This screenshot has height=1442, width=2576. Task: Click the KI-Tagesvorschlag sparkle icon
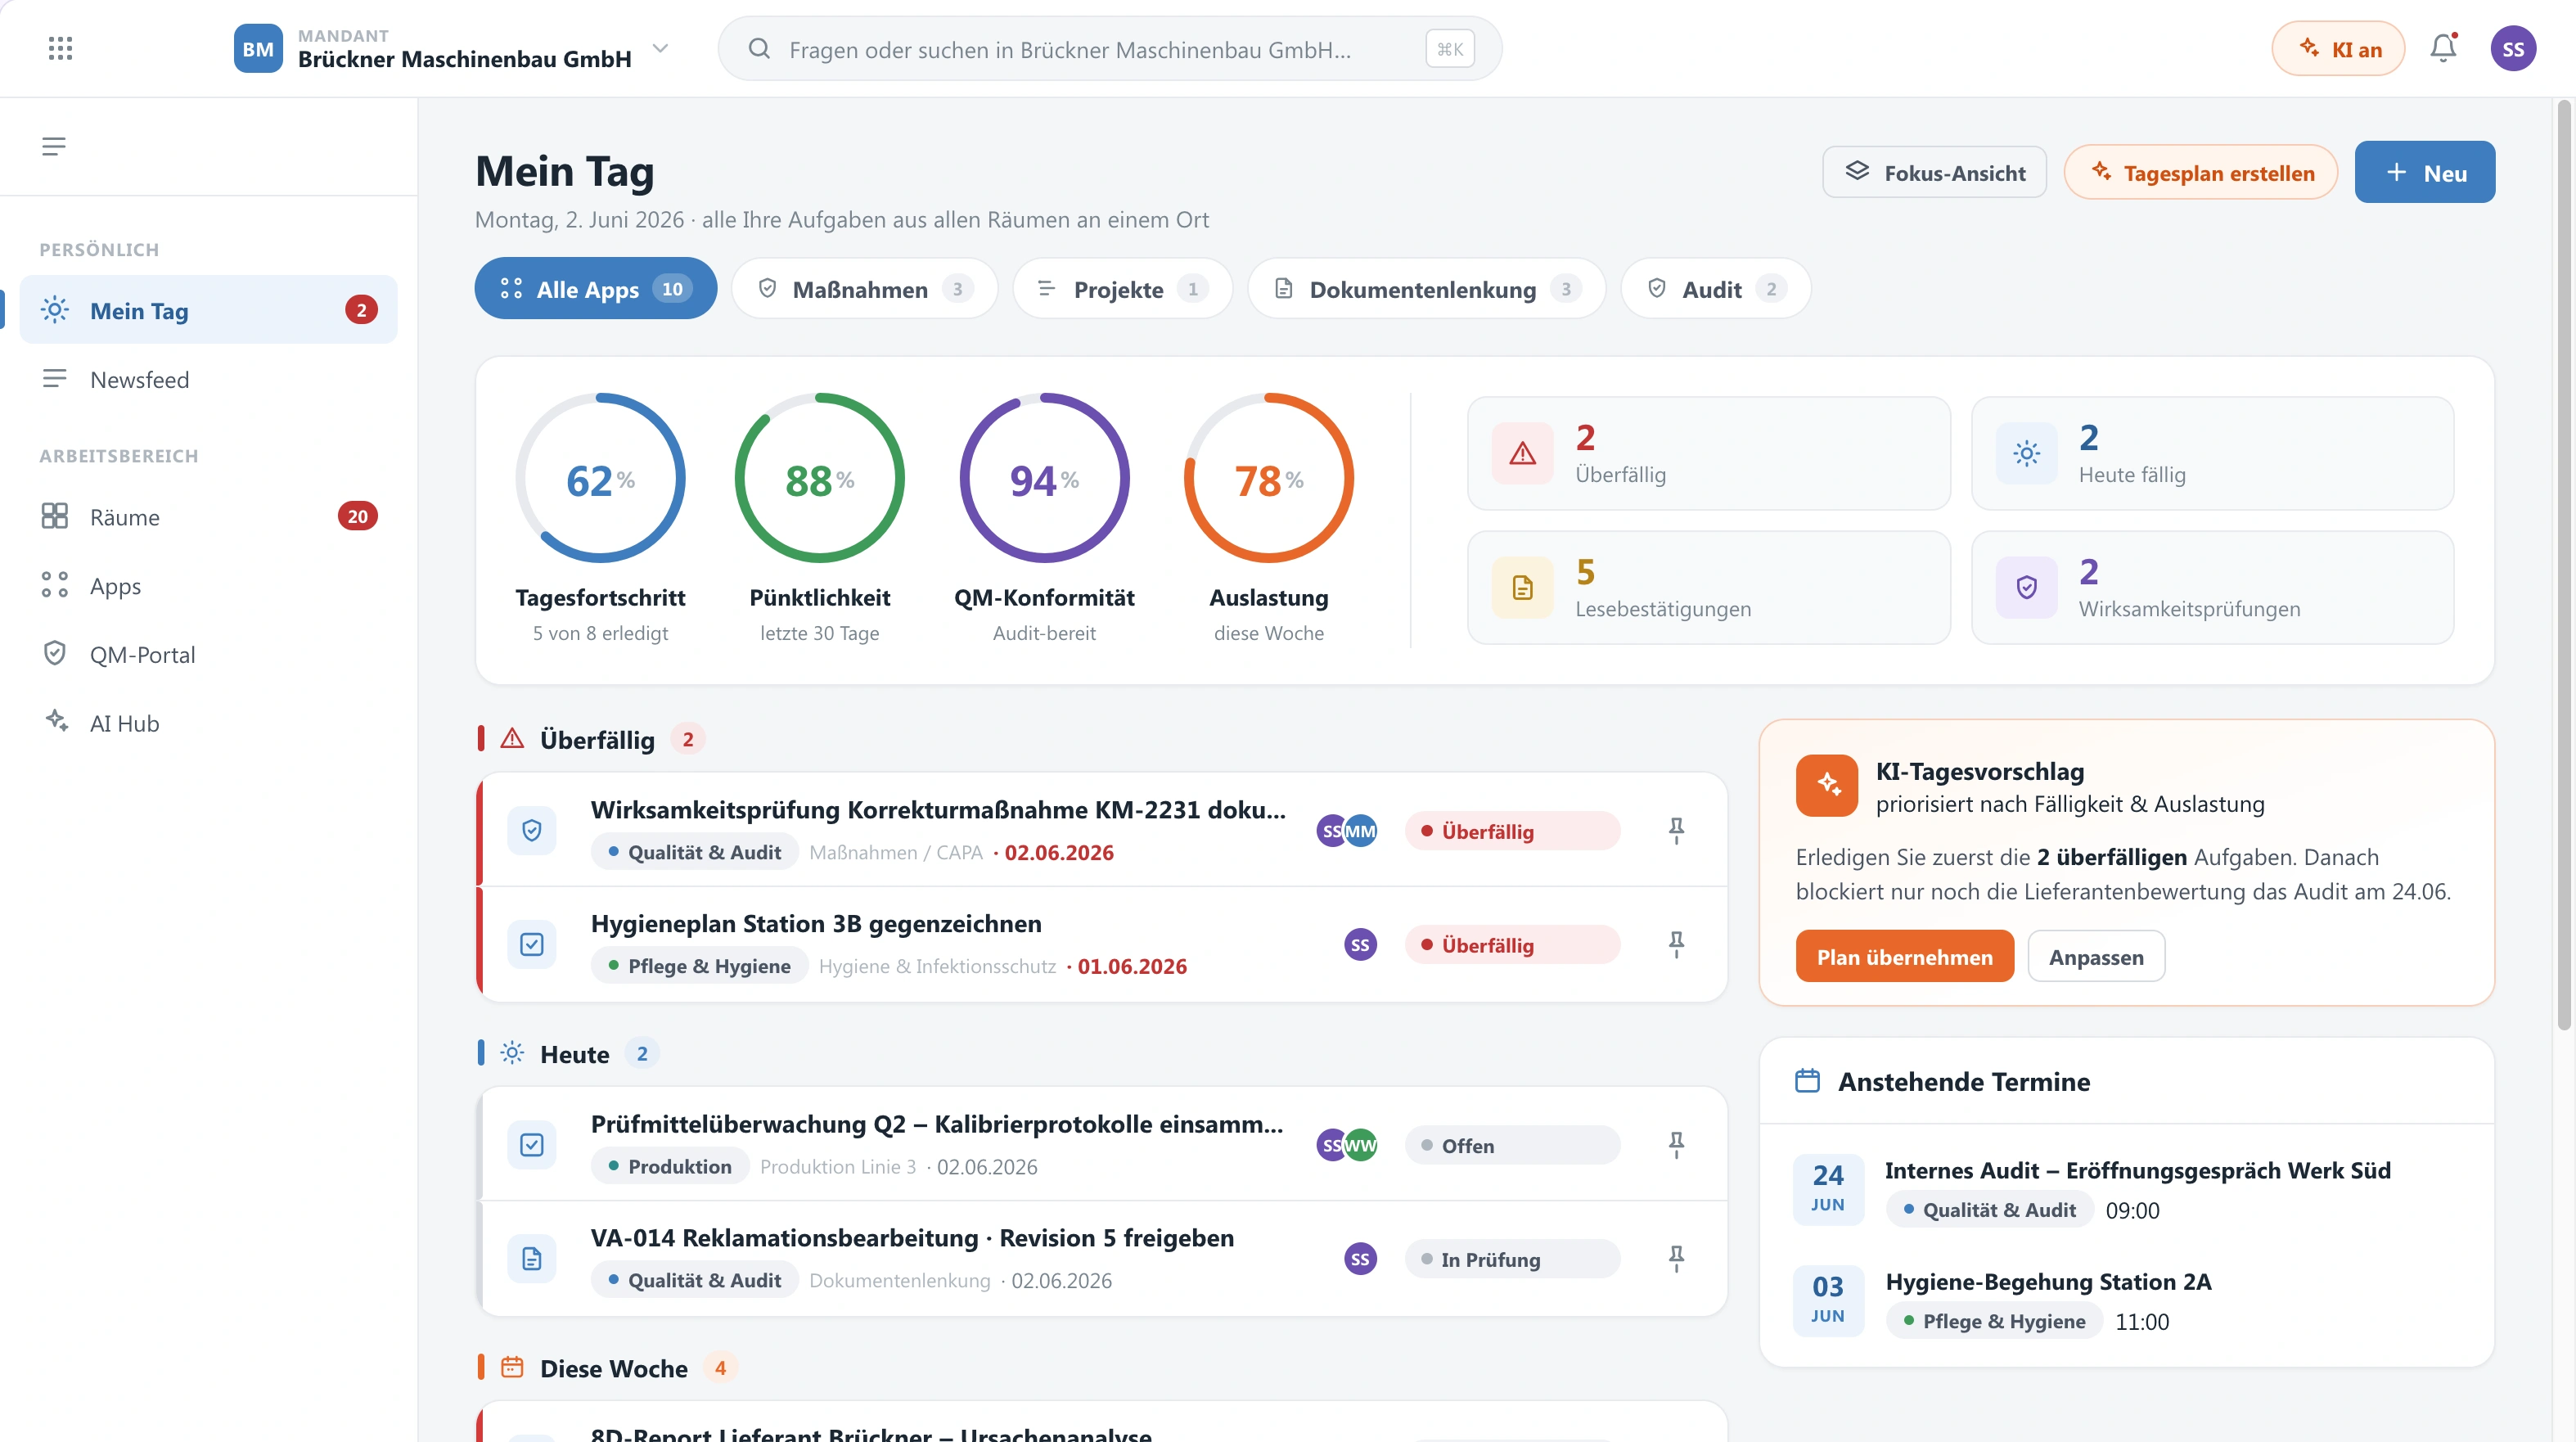(1827, 785)
